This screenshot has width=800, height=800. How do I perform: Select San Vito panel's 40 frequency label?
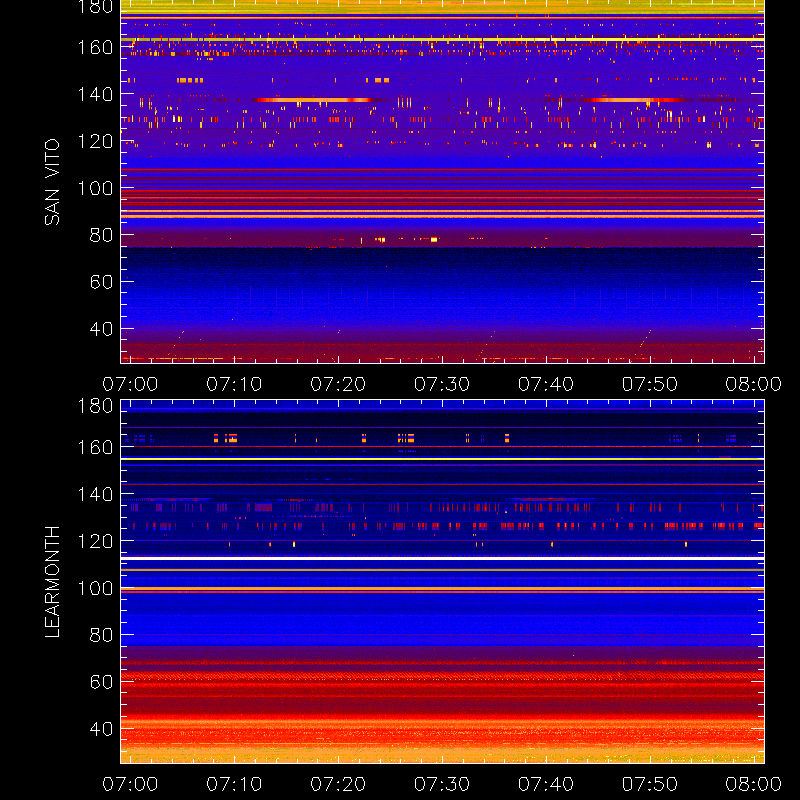tap(101, 329)
